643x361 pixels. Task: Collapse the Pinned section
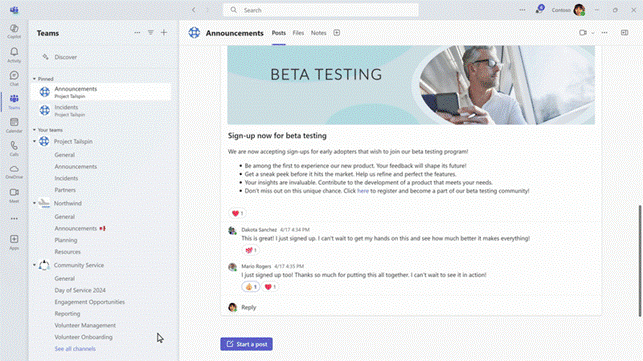tap(34, 79)
